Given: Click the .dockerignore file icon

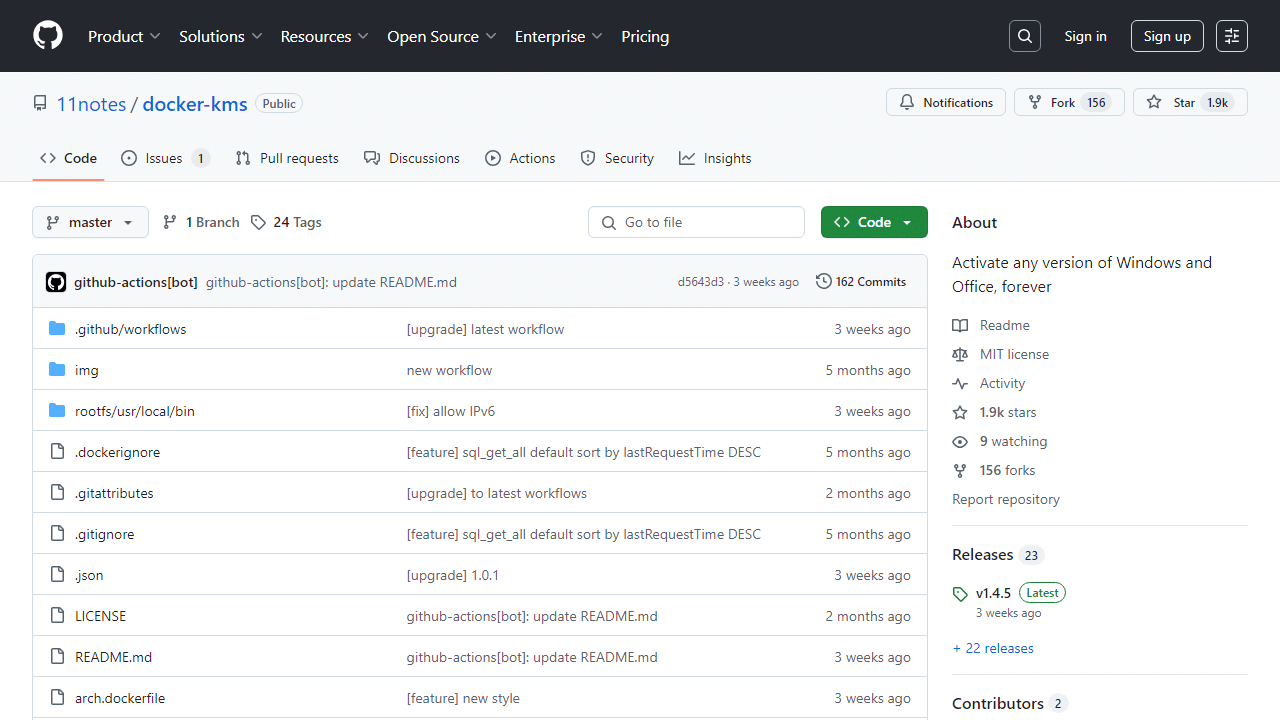Looking at the screenshot, I should (57, 452).
